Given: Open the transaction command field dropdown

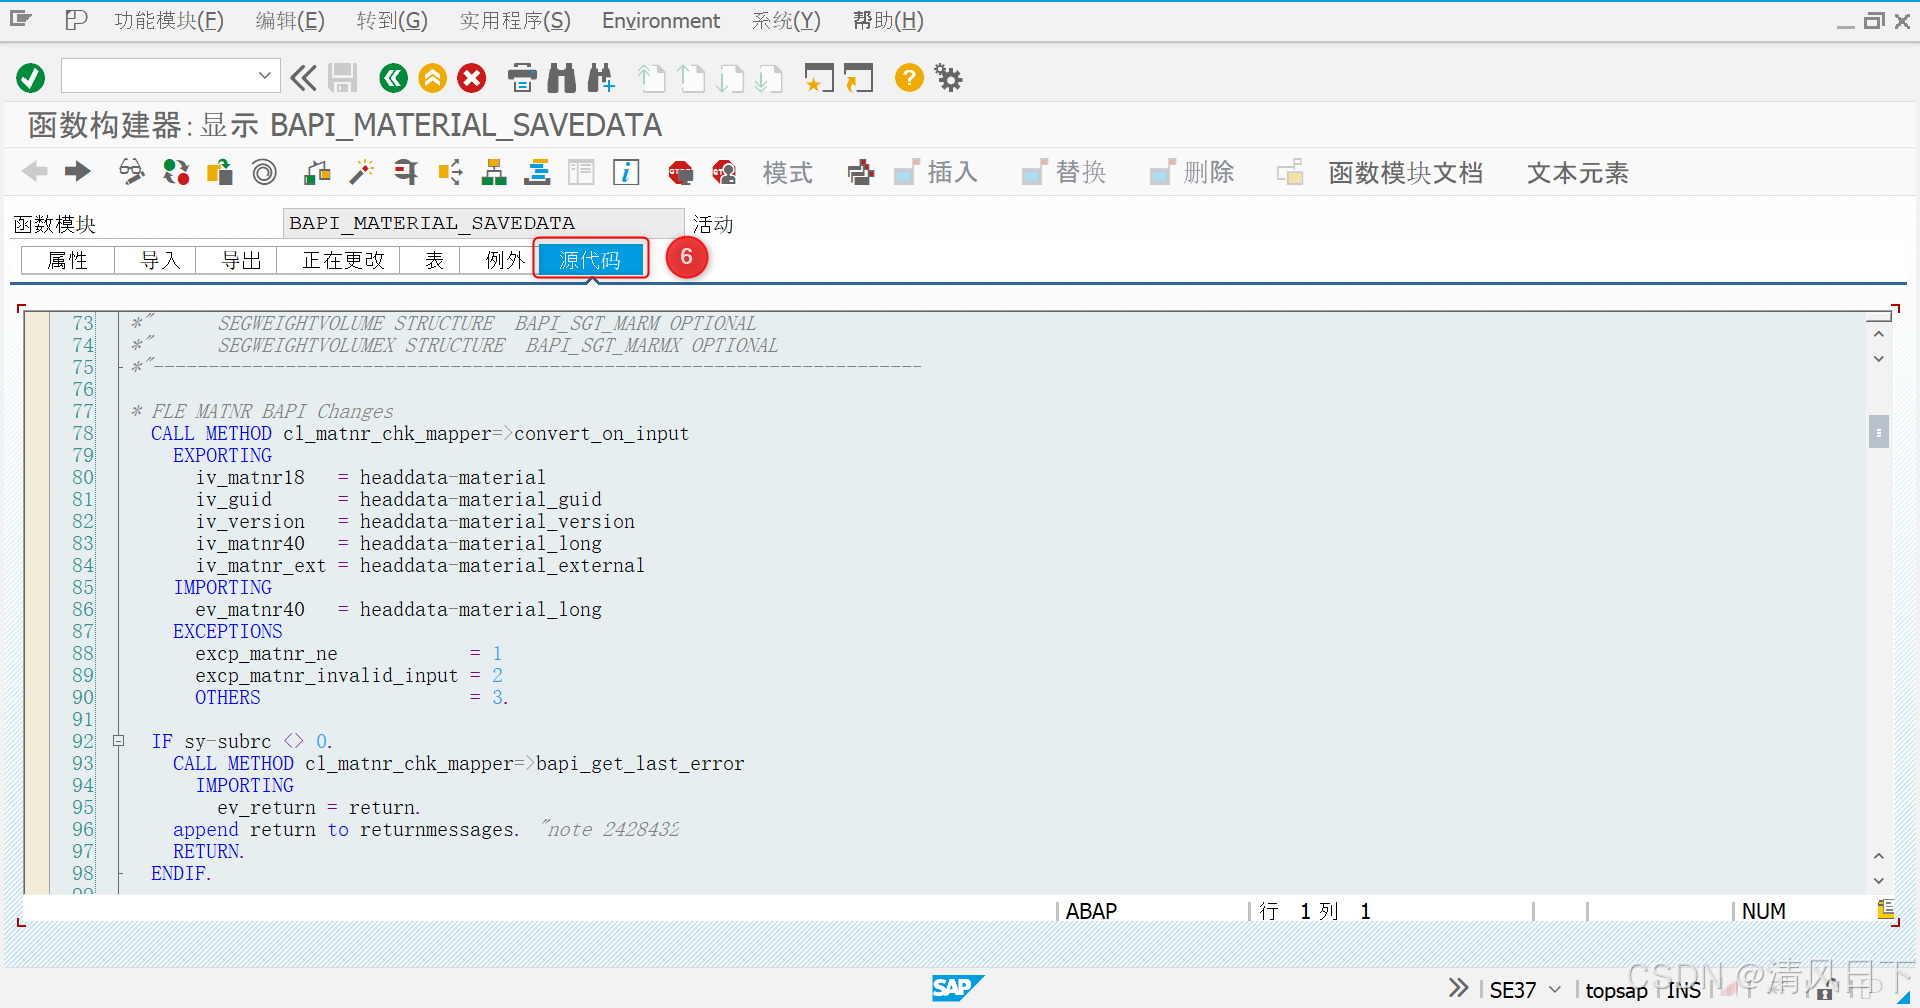Looking at the screenshot, I should (x=264, y=76).
